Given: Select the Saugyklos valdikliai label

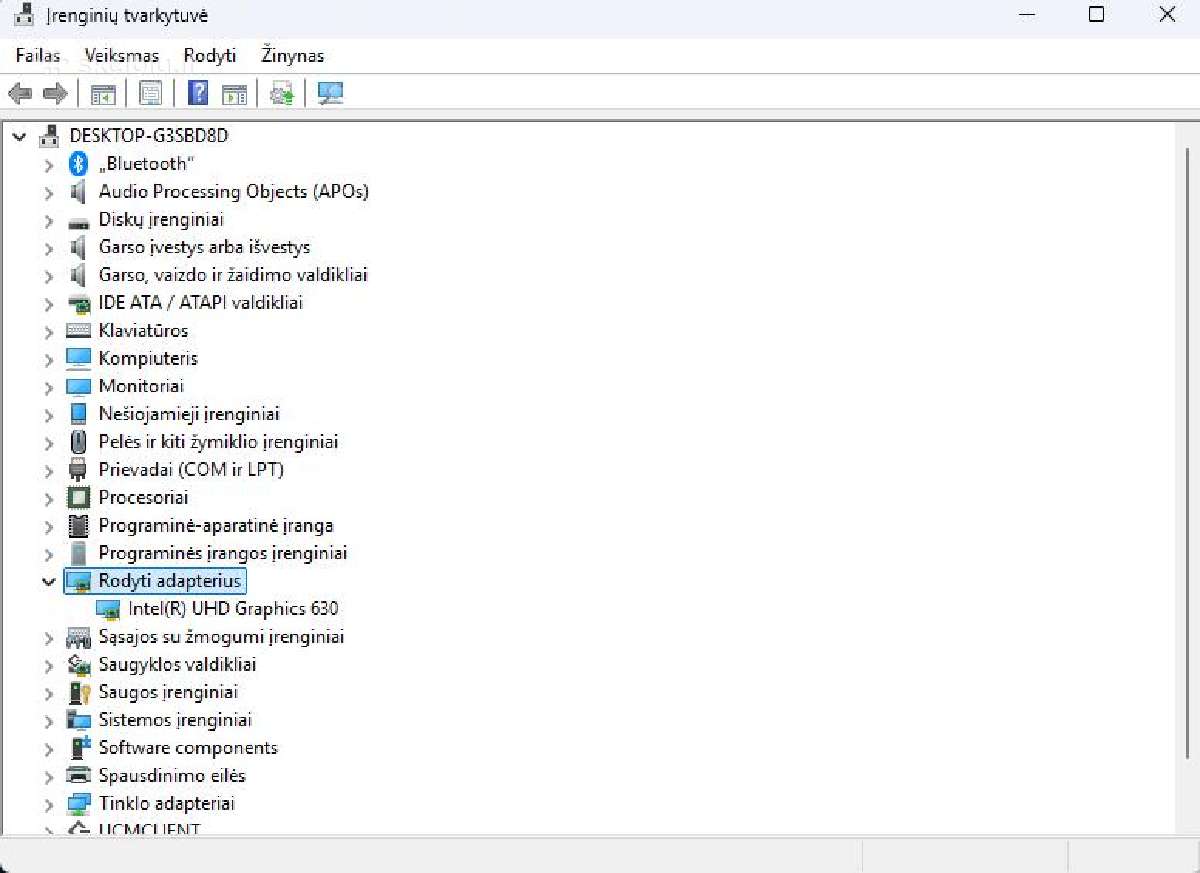Looking at the screenshot, I should (x=178, y=665).
